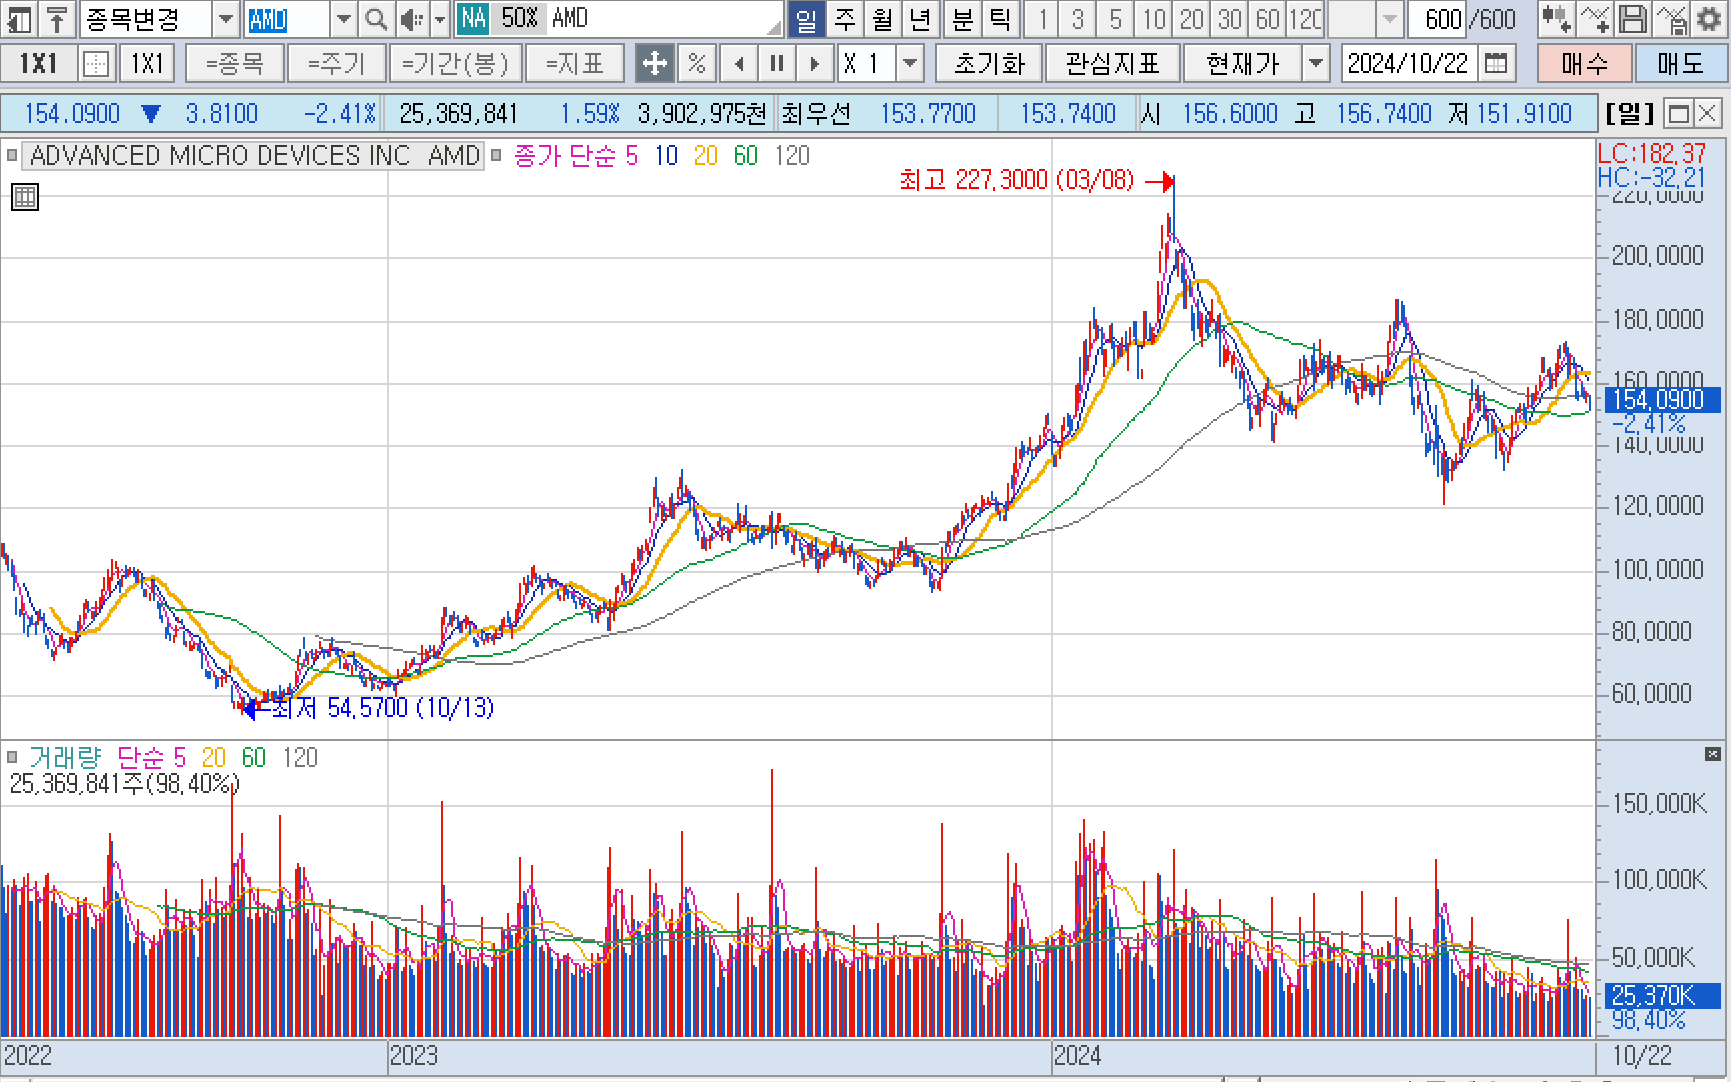
Task: Open the =기간(봉) menu
Action: point(455,64)
